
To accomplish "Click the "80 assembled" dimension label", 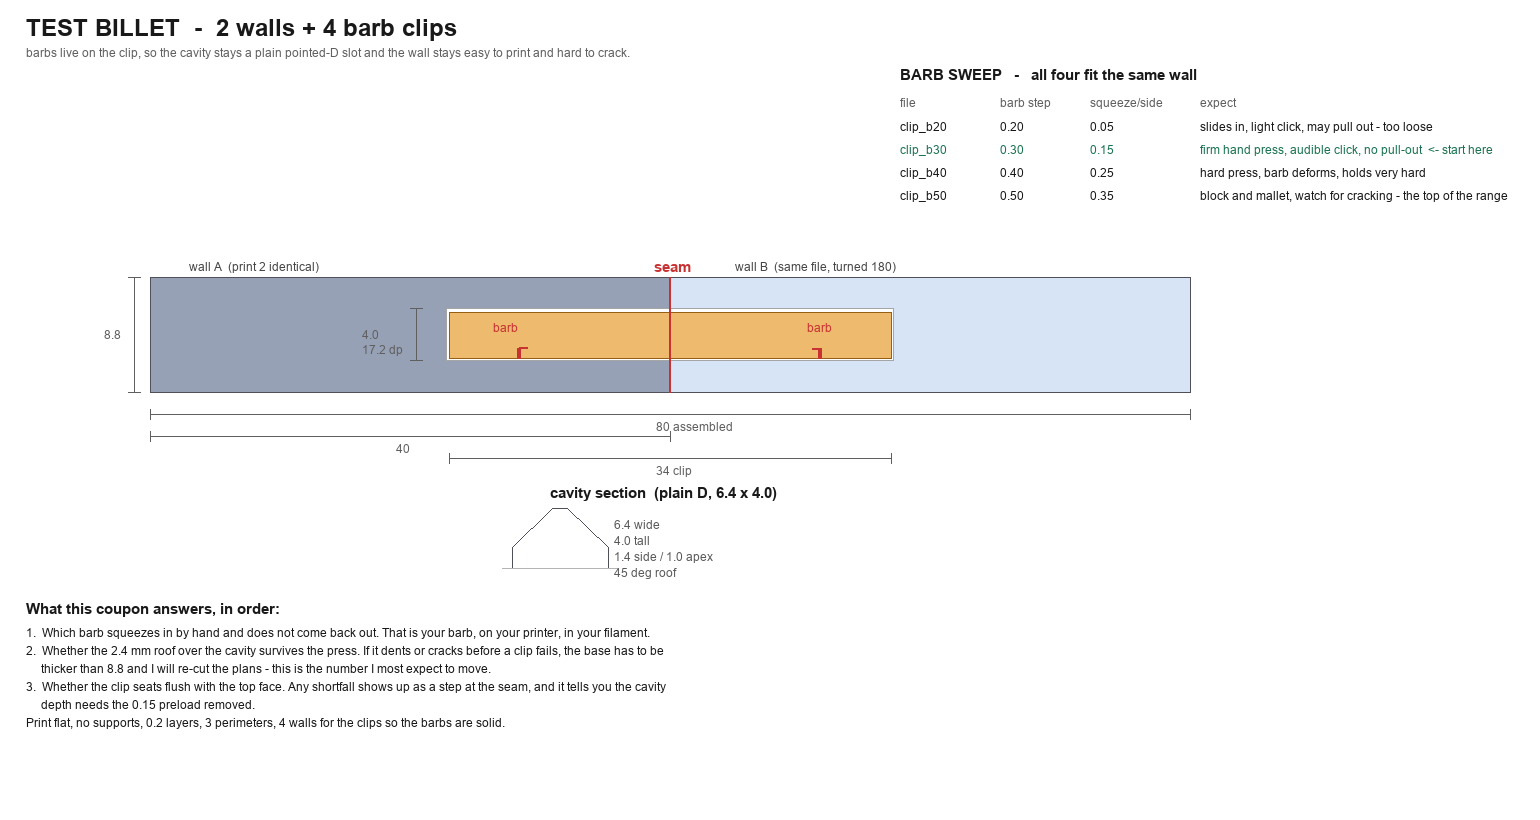I will point(694,427).
